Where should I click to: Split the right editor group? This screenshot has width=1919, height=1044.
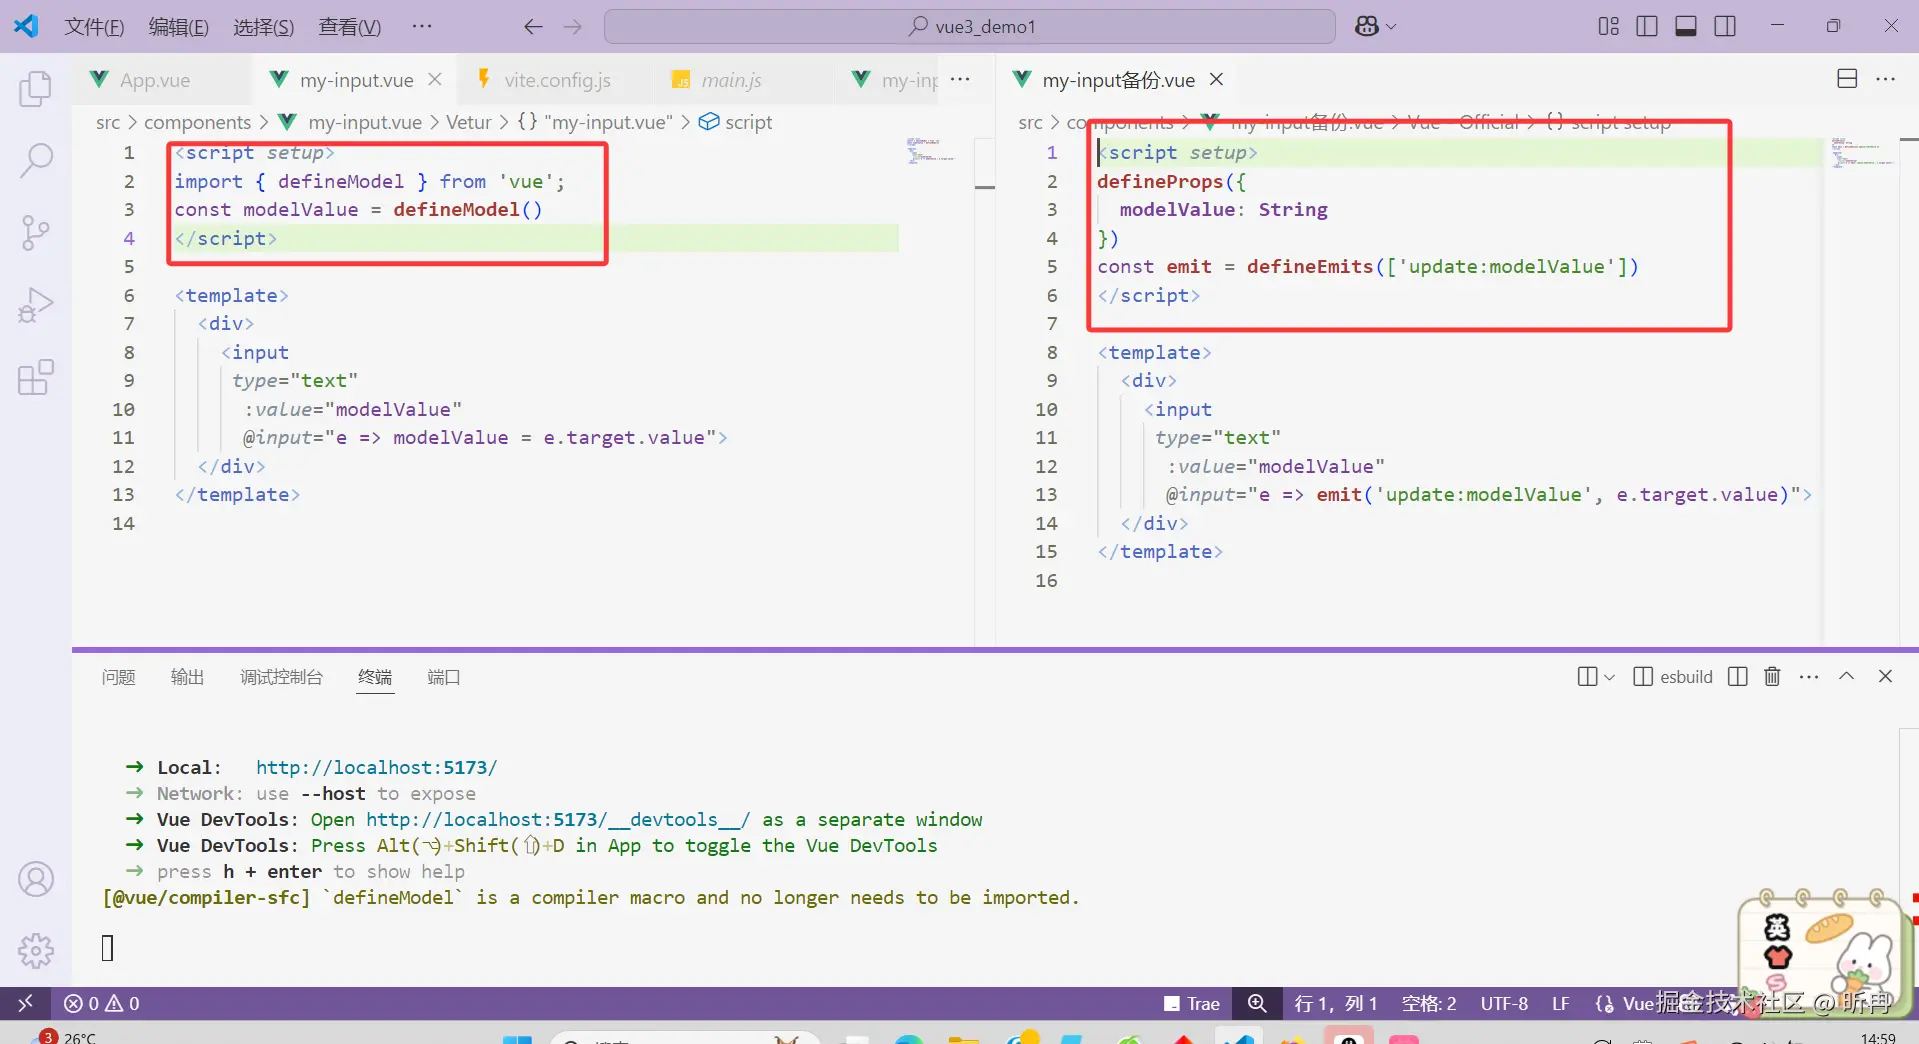(x=1847, y=79)
